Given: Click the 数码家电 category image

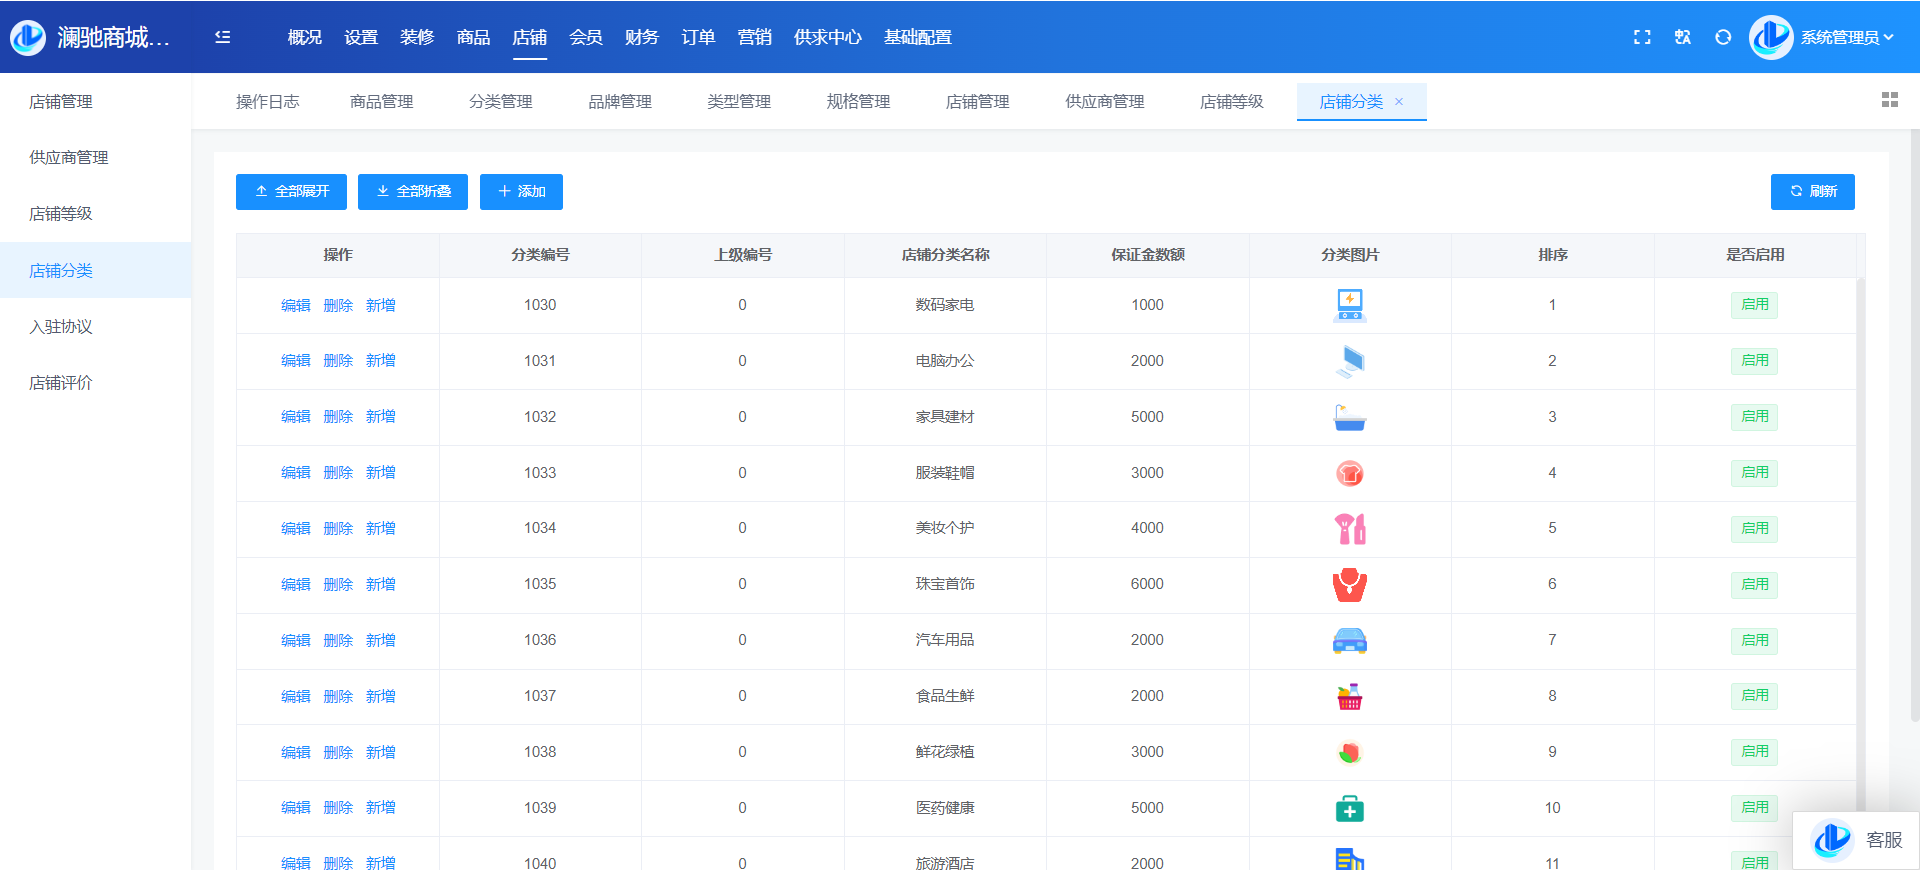Looking at the screenshot, I should [1350, 305].
